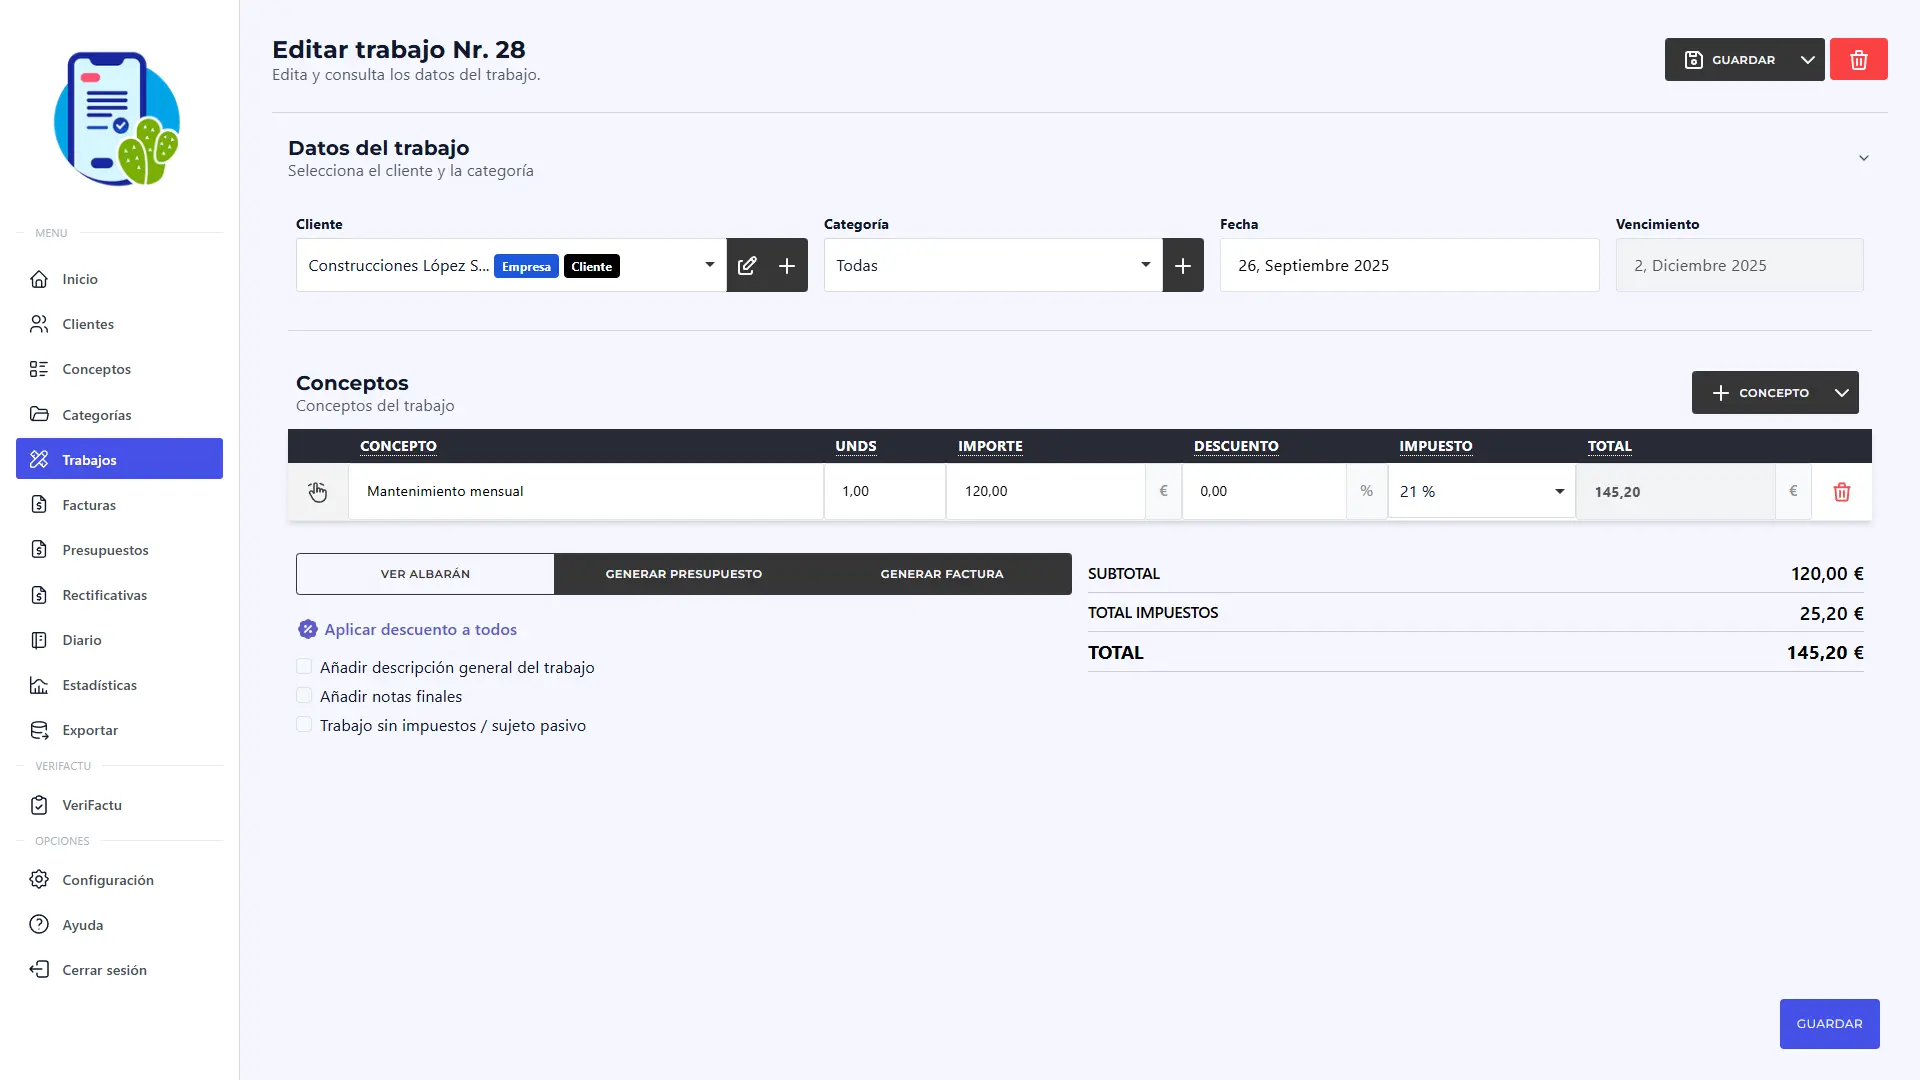Image resolution: width=1920 pixels, height=1080 pixels.
Task: Click the add new client plus icon
Action: coord(787,266)
